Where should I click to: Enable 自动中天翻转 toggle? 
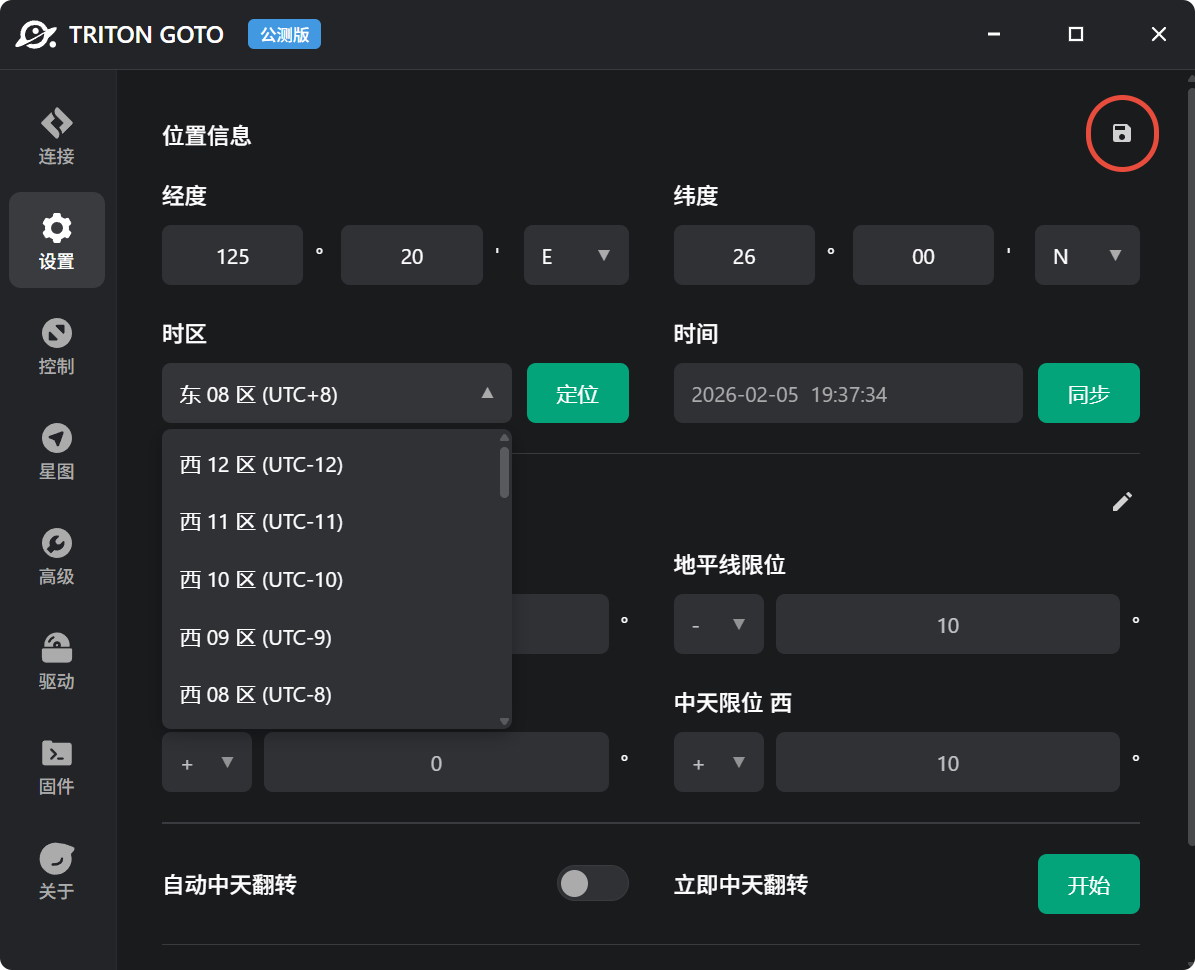point(593,883)
